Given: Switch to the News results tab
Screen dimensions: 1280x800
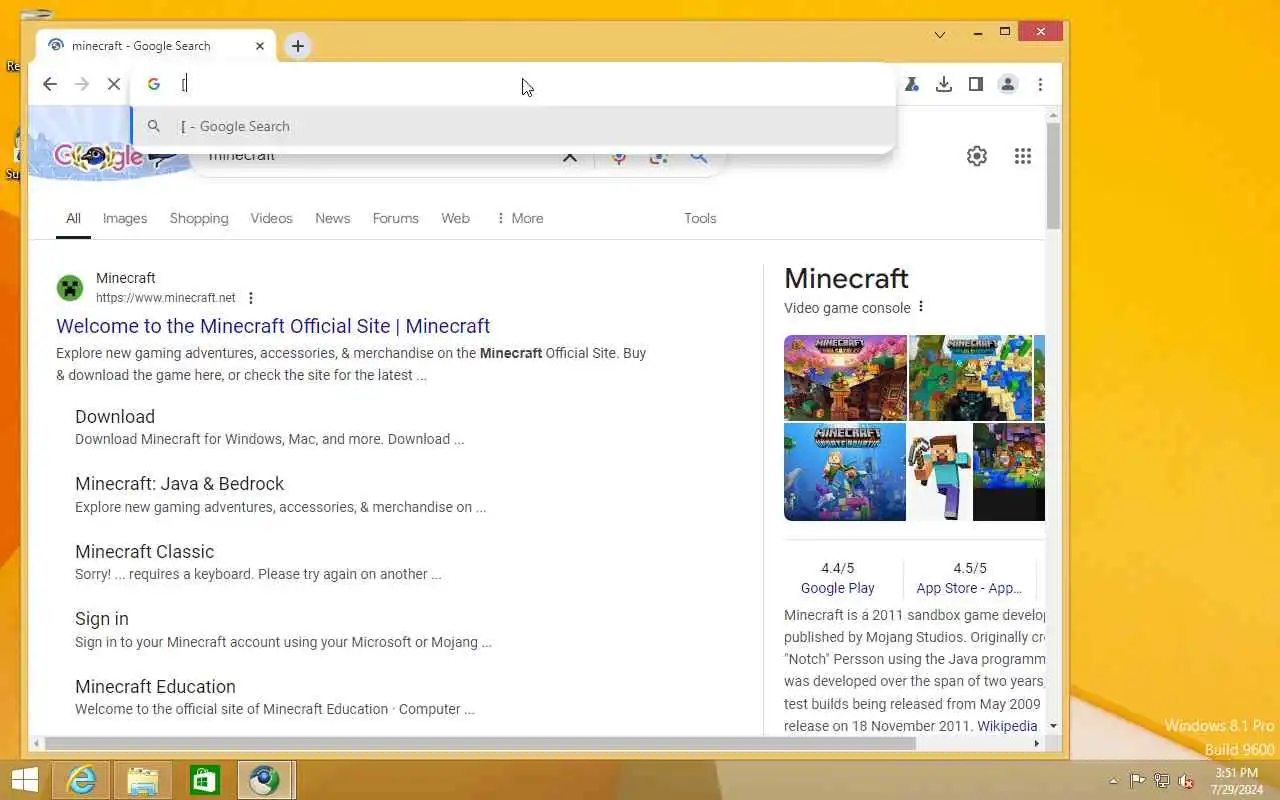Looking at the screenshot, I should [332, 218].
